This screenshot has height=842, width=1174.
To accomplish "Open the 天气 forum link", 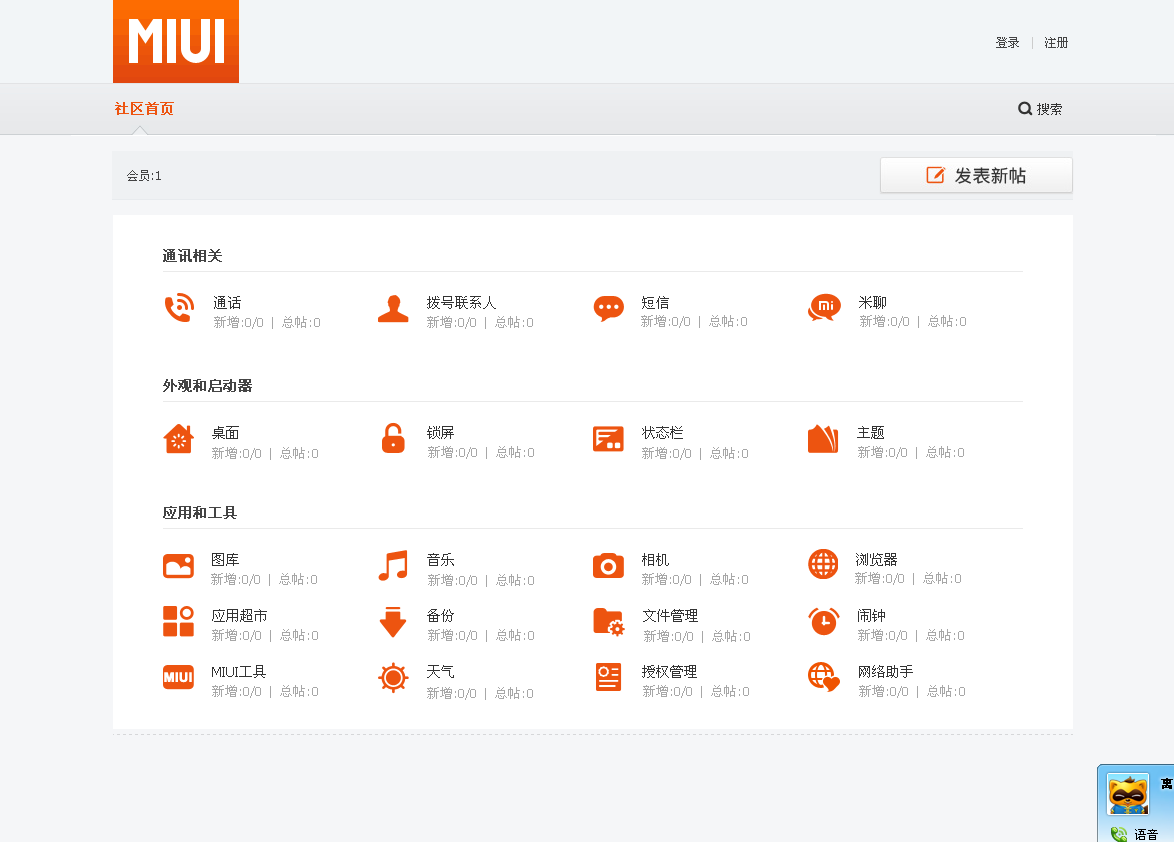I will (x=440, y=671).
